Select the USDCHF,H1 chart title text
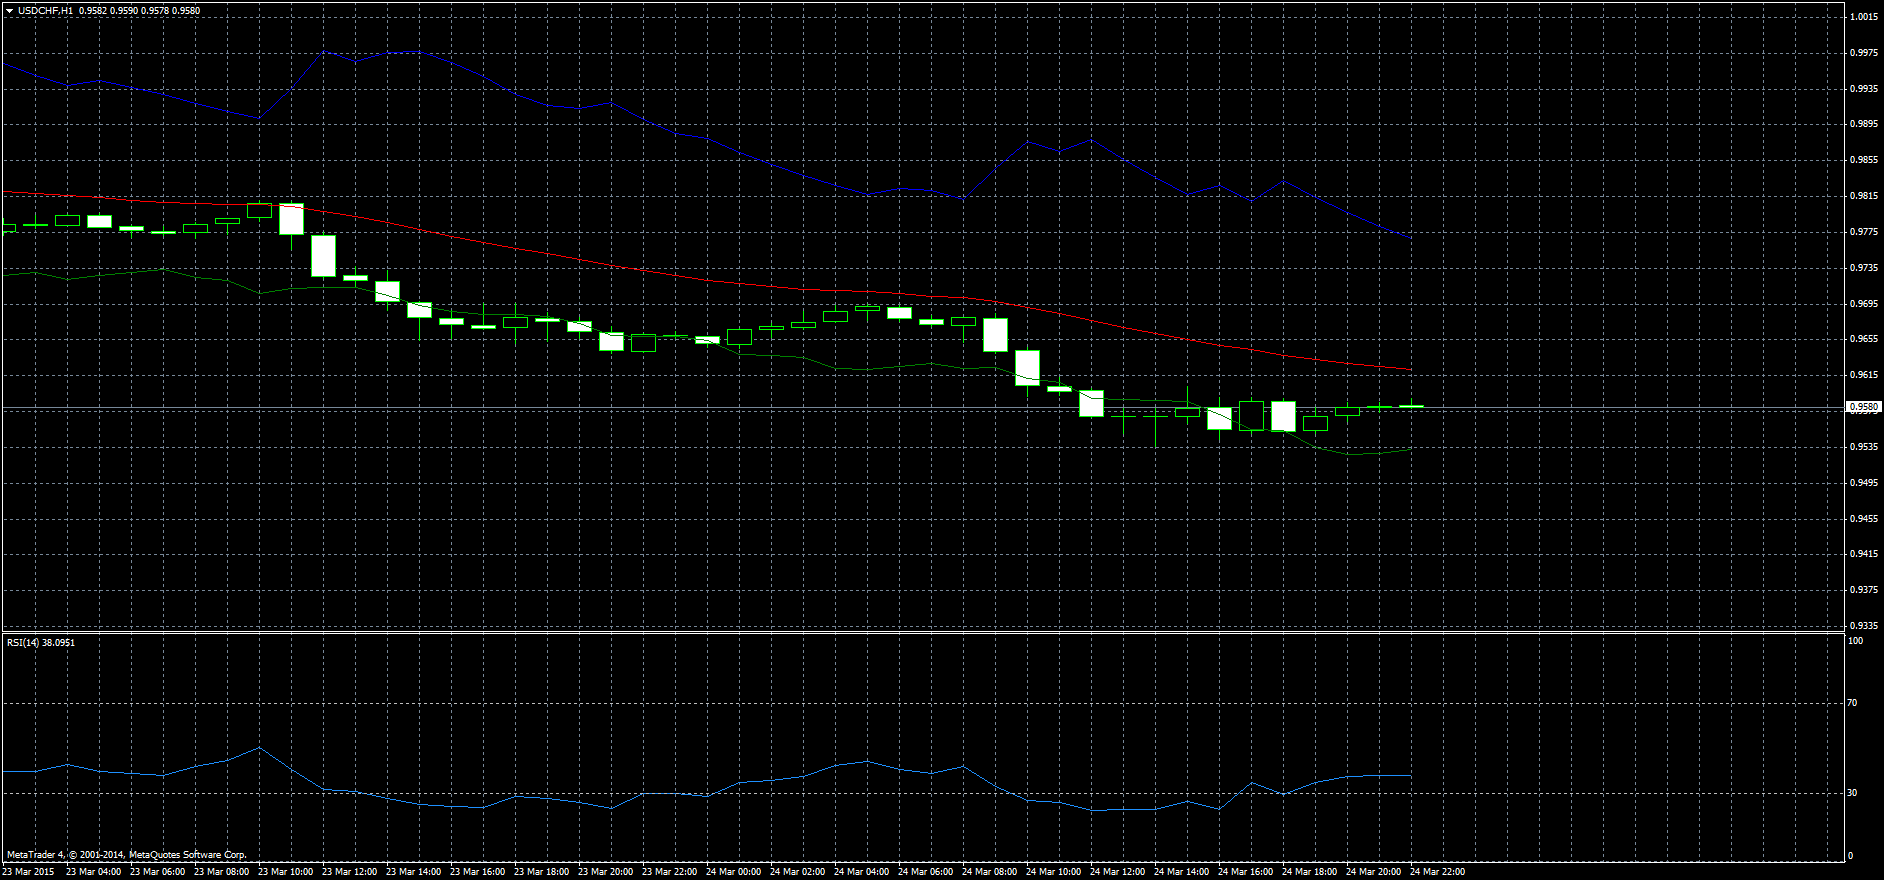 coord(46,11)
